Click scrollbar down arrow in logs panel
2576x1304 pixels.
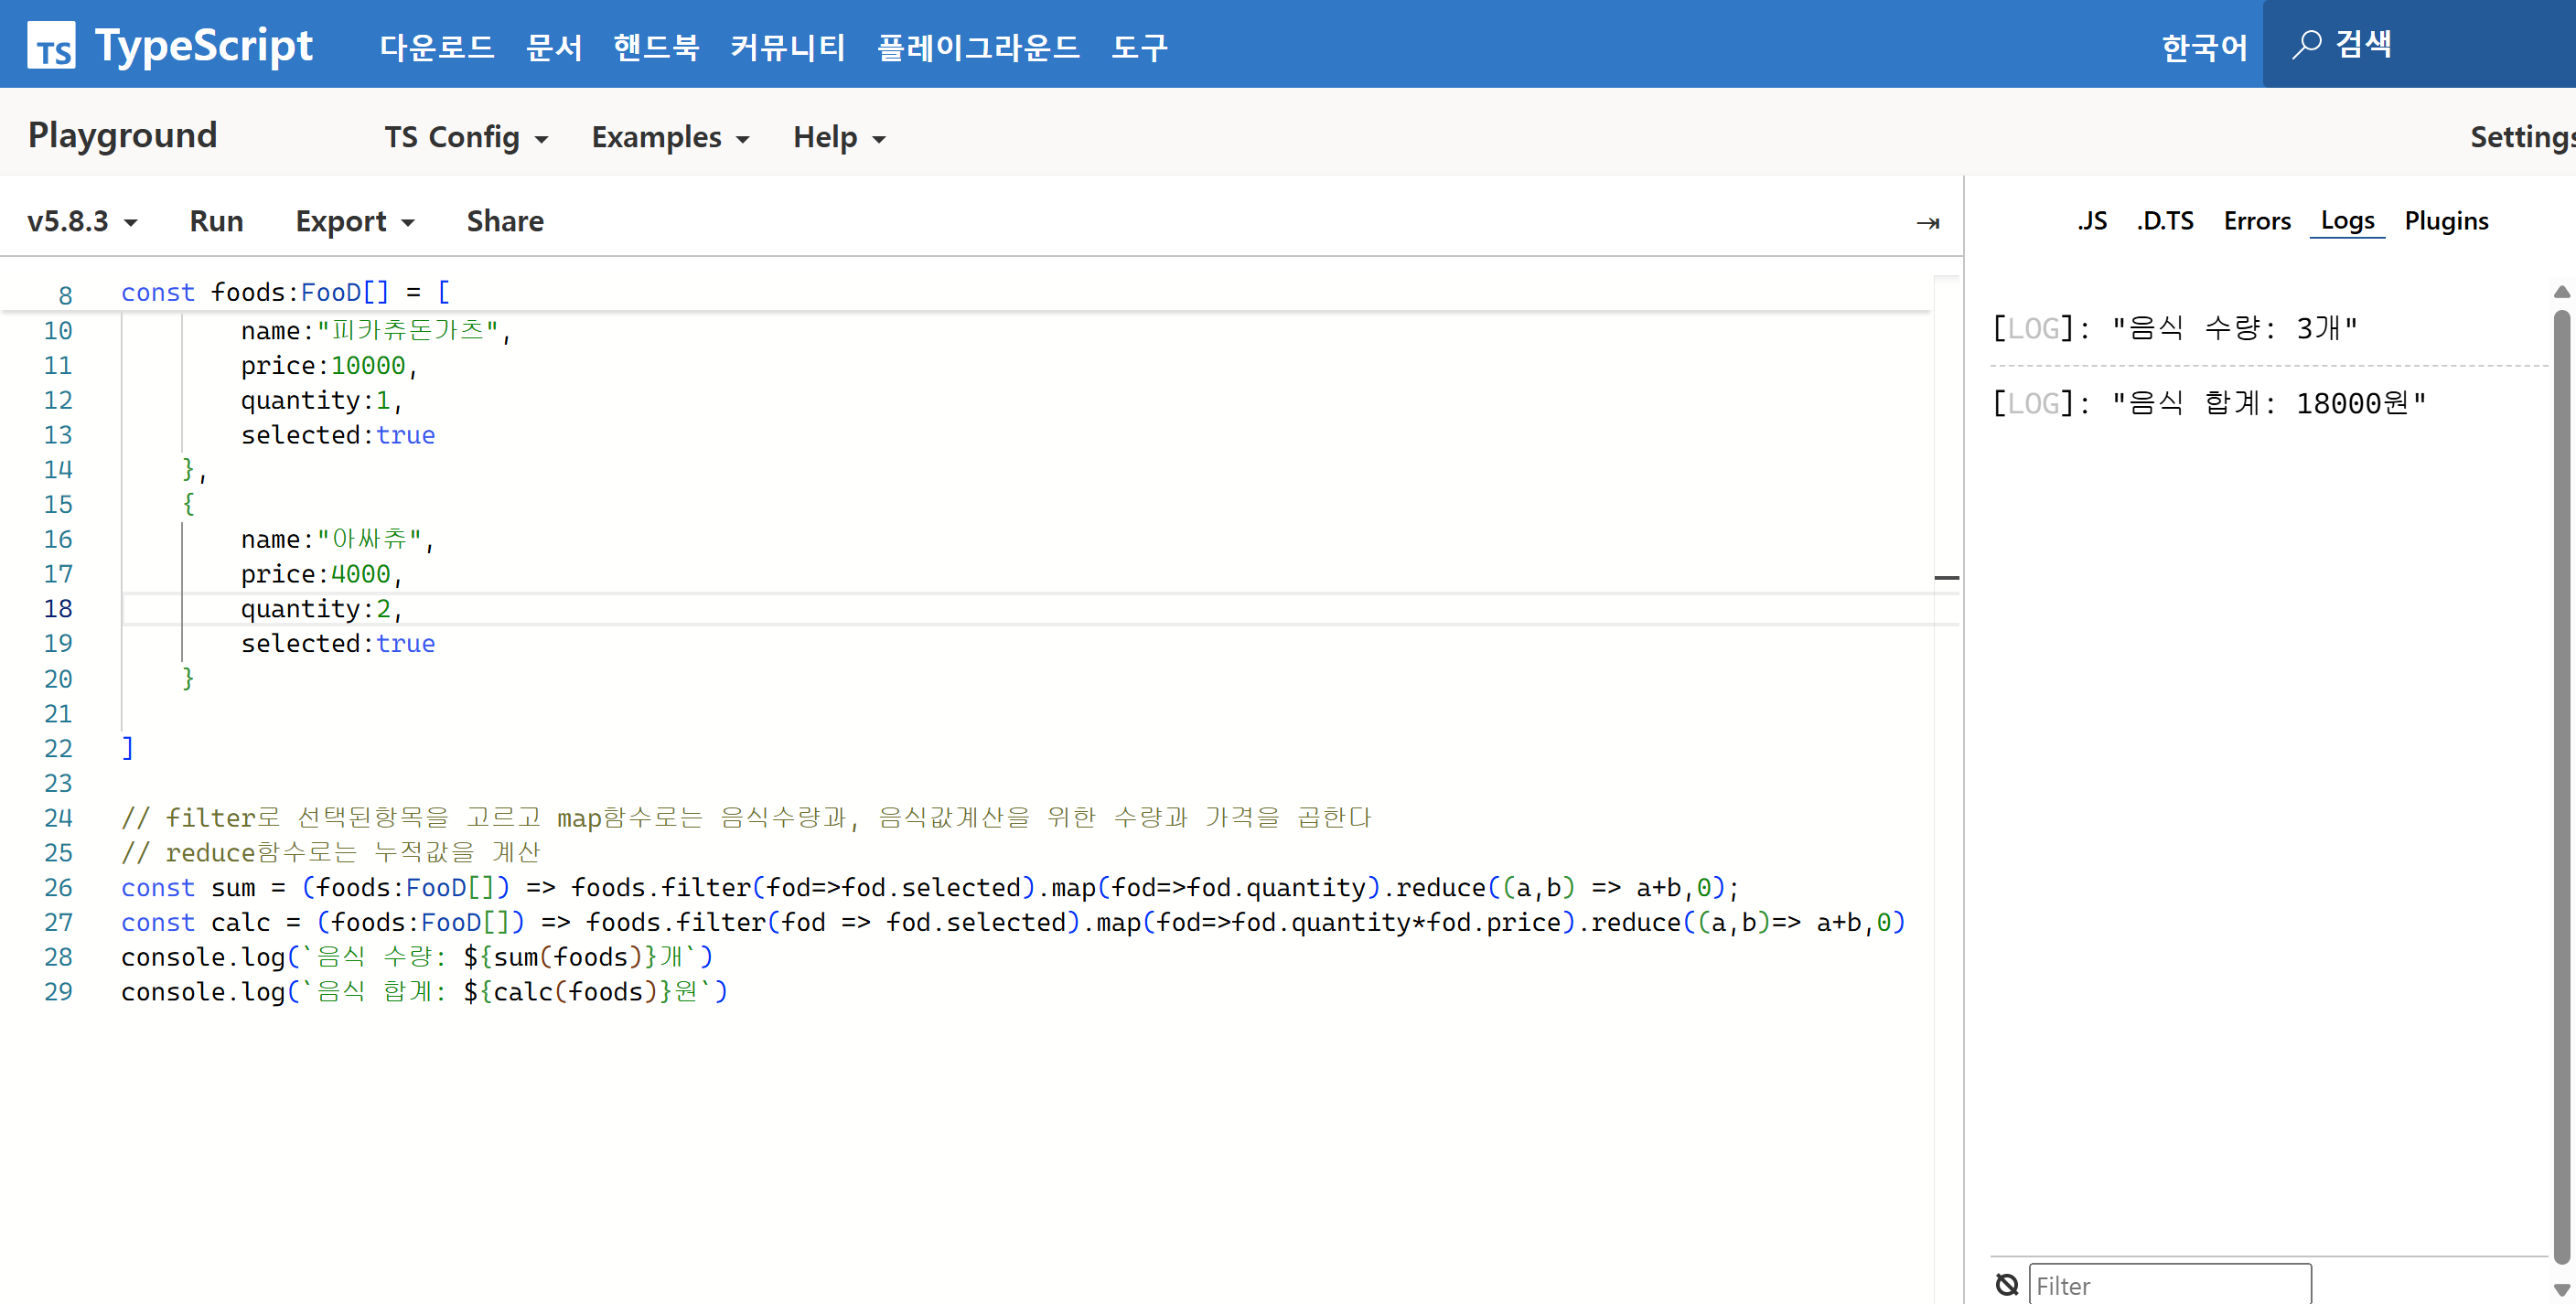(2560, 1290)
